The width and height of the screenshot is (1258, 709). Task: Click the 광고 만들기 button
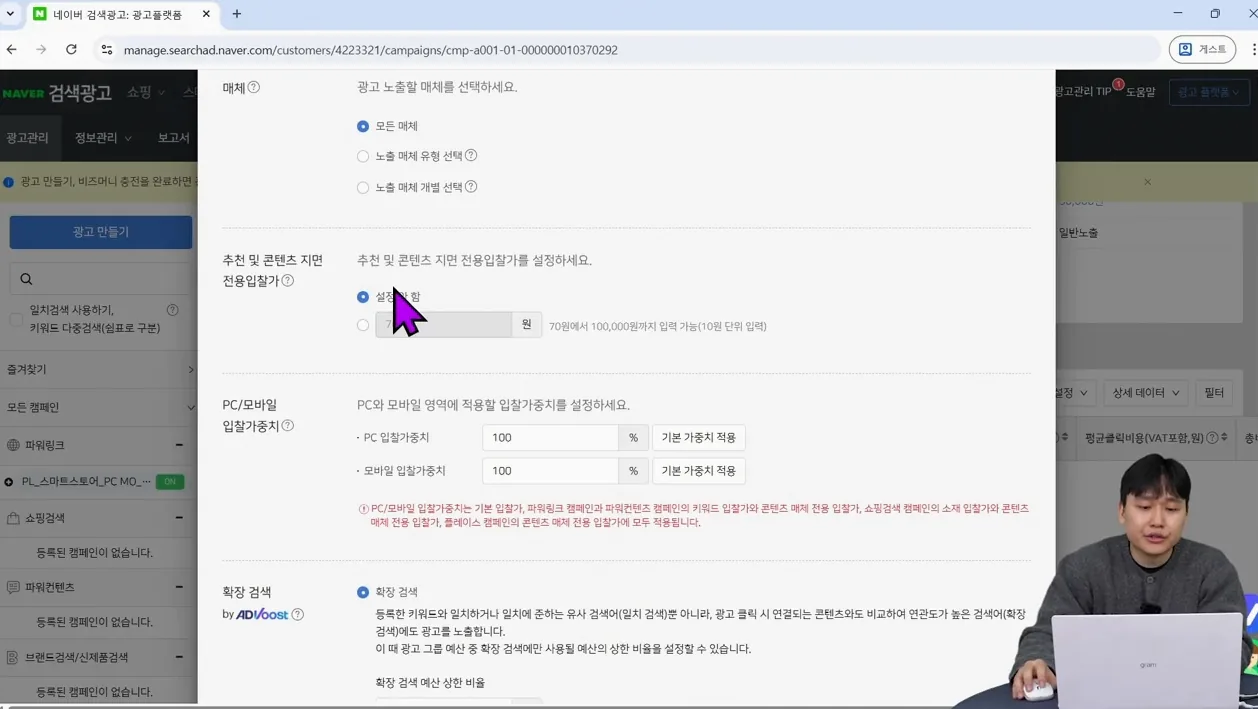101,232
